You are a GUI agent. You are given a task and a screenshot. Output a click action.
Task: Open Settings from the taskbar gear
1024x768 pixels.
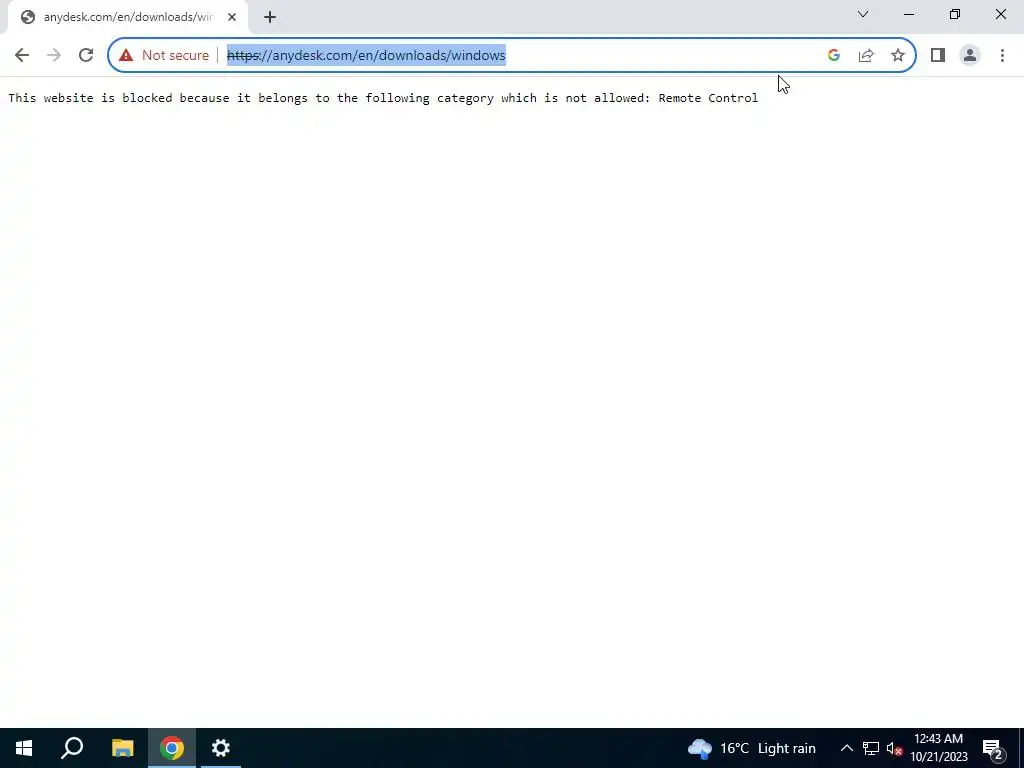tap(221, 748)
